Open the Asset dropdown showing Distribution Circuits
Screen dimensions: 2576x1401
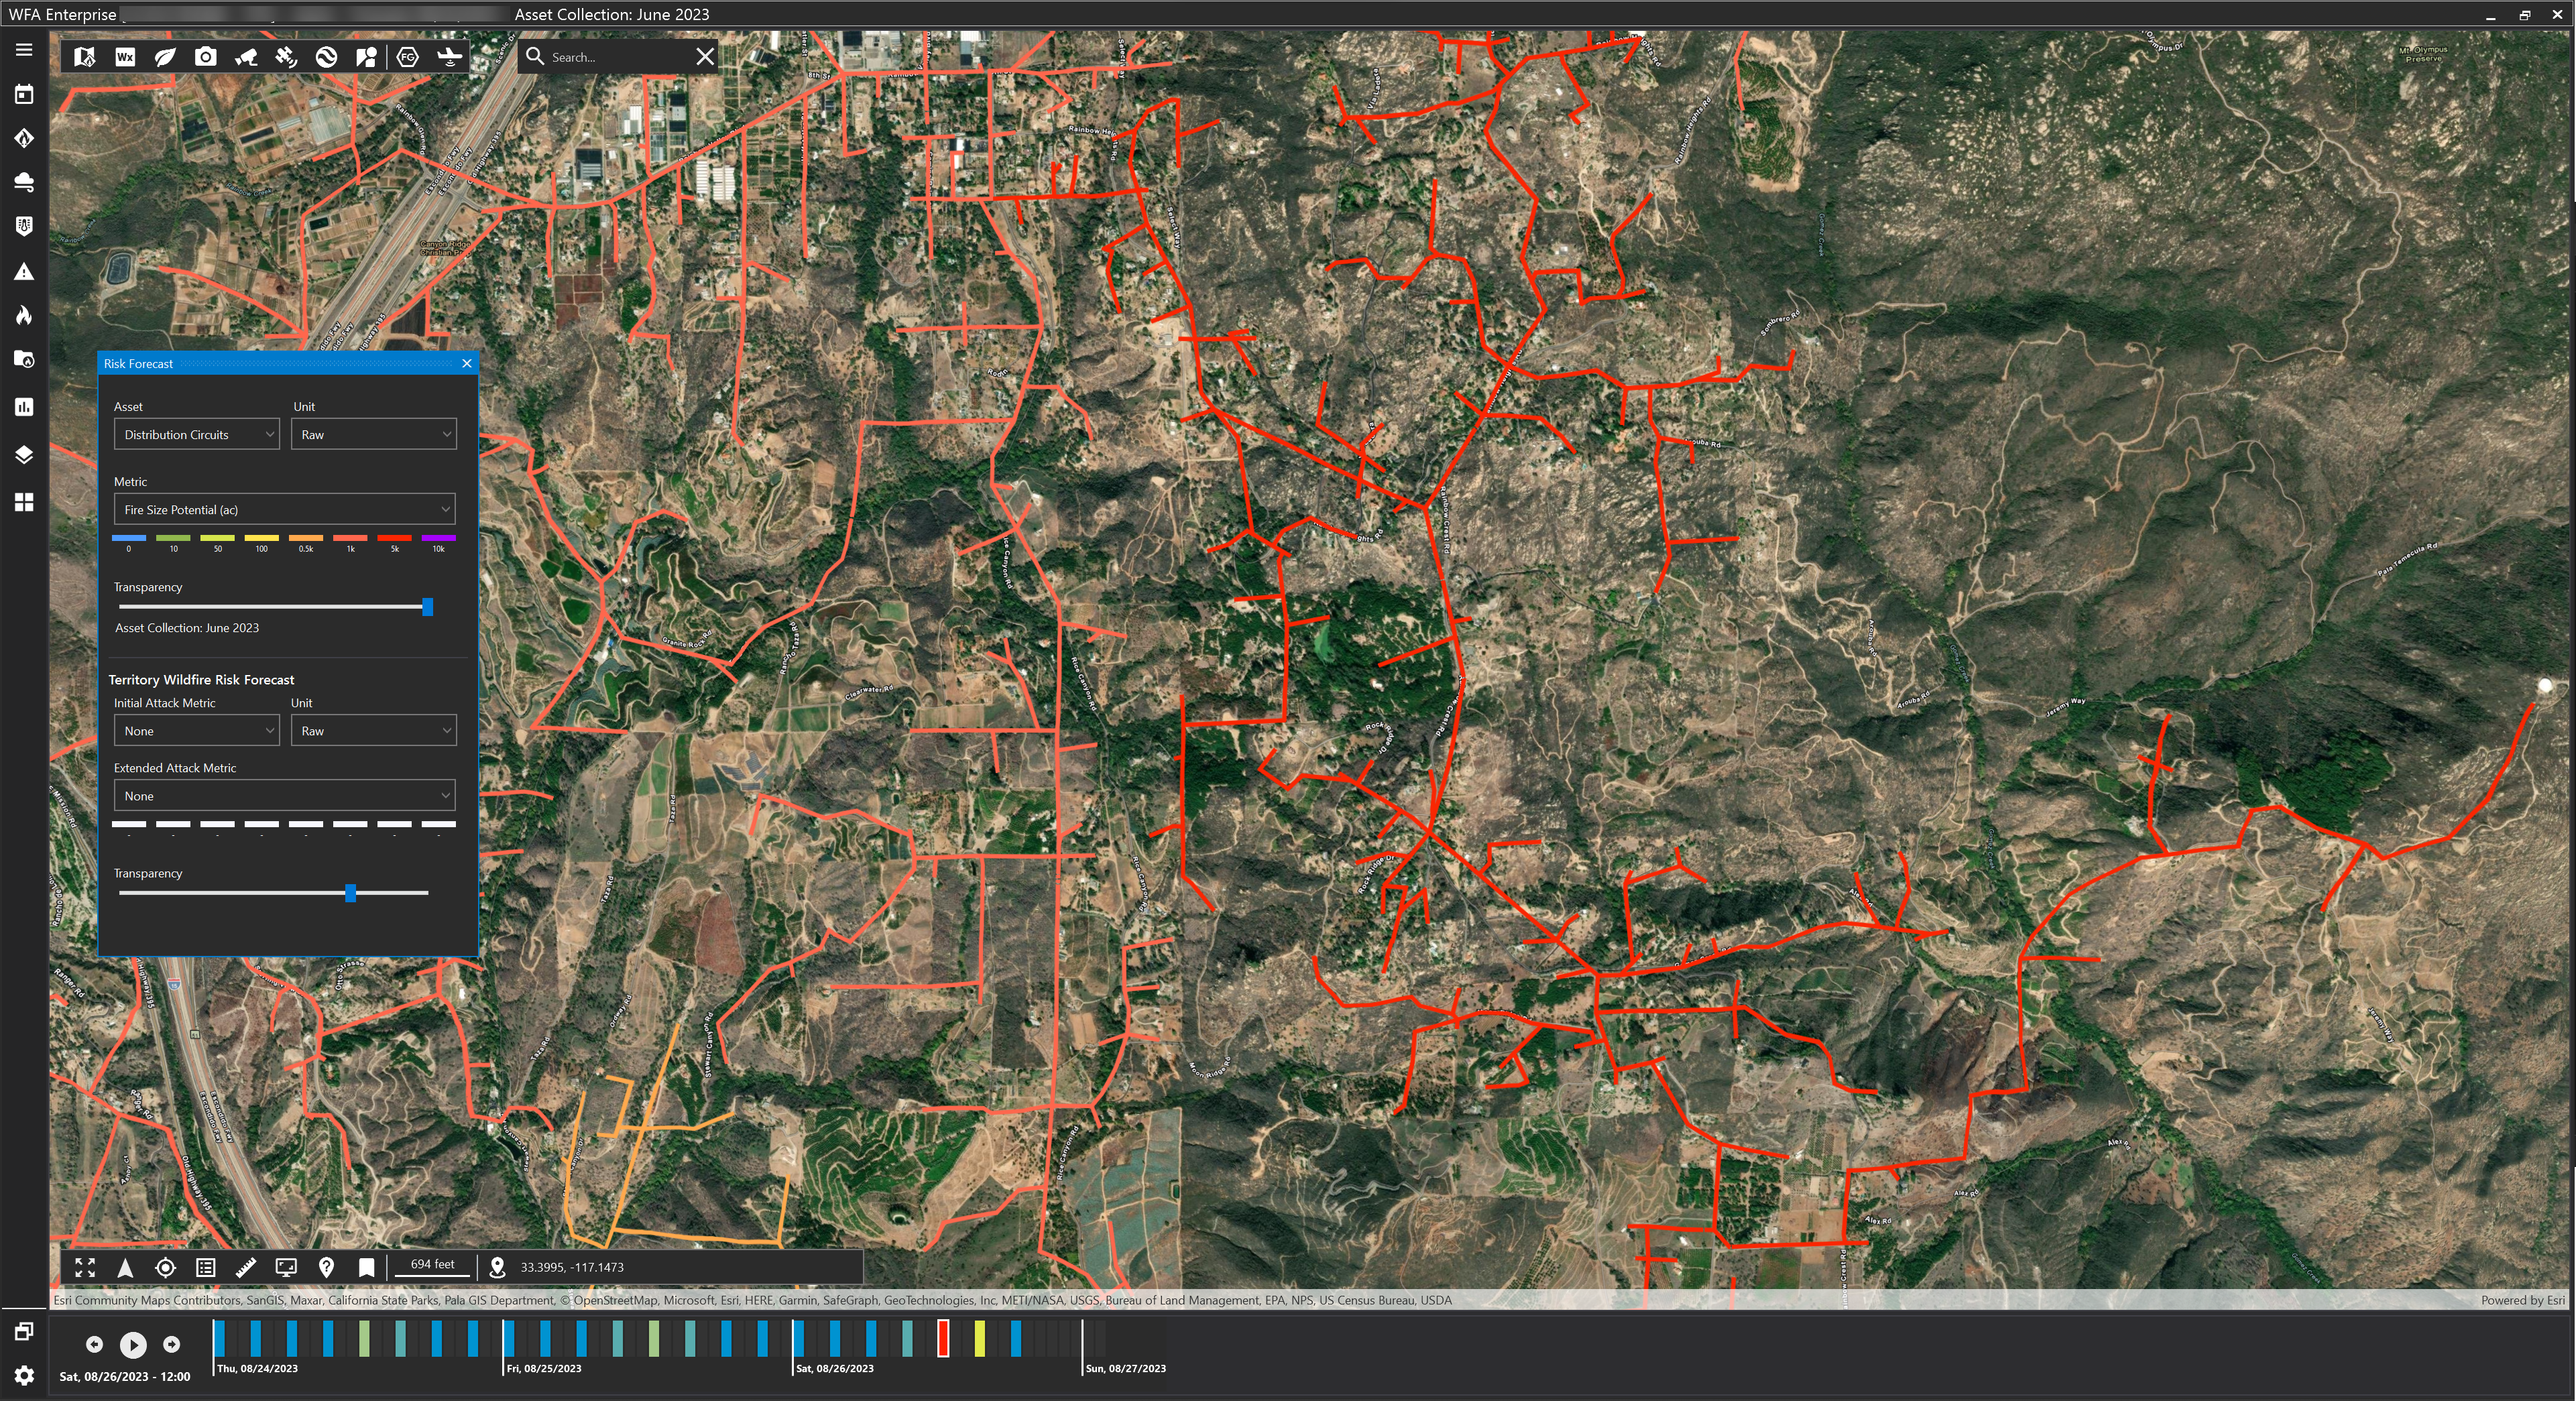(196, 434)
